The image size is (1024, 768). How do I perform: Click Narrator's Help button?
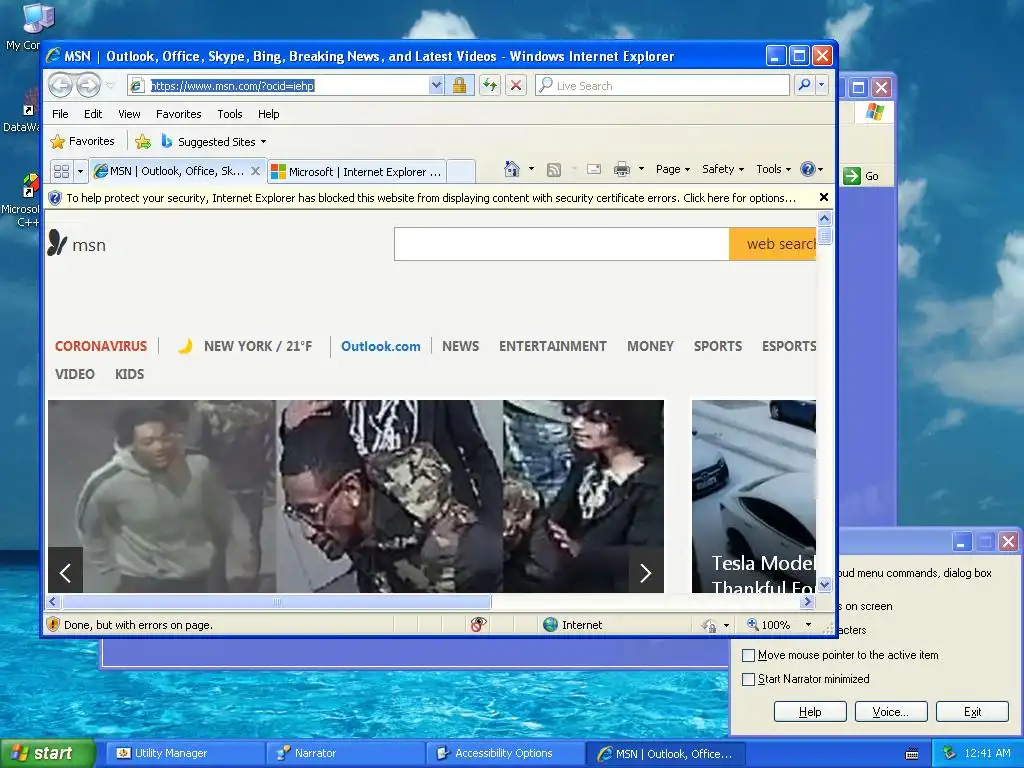coord(810,712)
